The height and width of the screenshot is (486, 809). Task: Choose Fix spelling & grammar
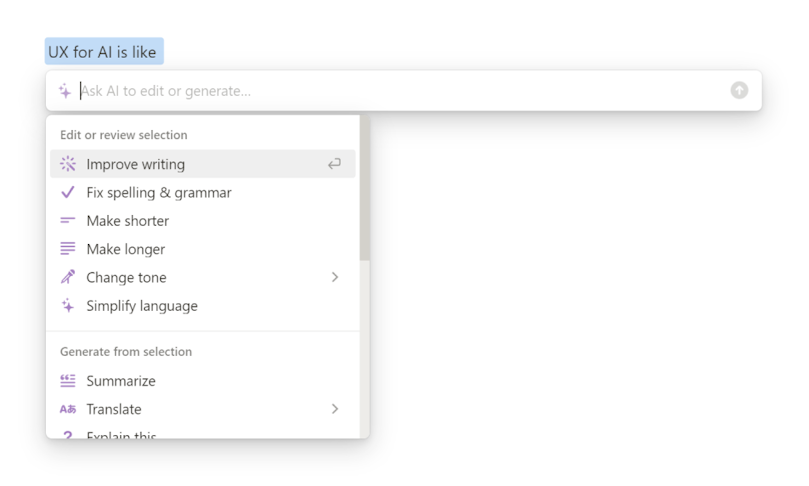(x=203, y=192)
